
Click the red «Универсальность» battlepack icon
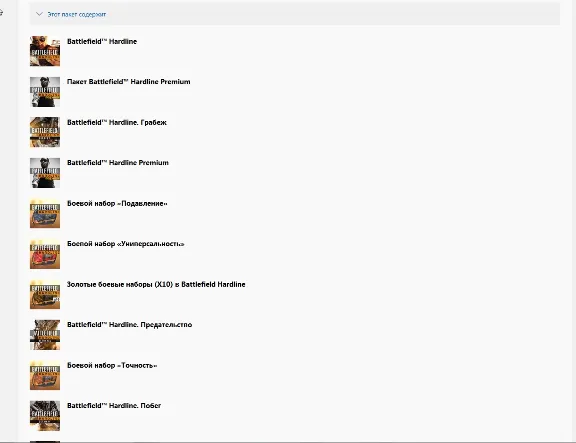(x=45, y=254)
